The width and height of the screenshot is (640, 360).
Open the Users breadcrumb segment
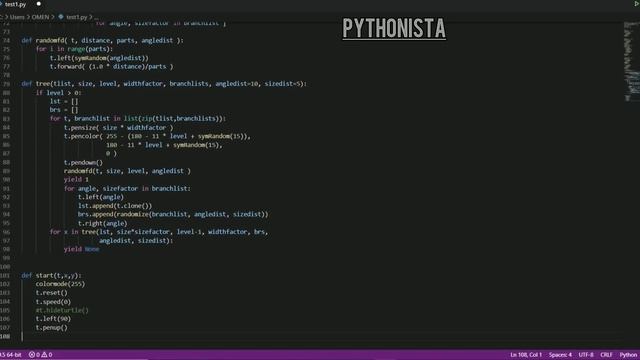click(x=17, y=17)
